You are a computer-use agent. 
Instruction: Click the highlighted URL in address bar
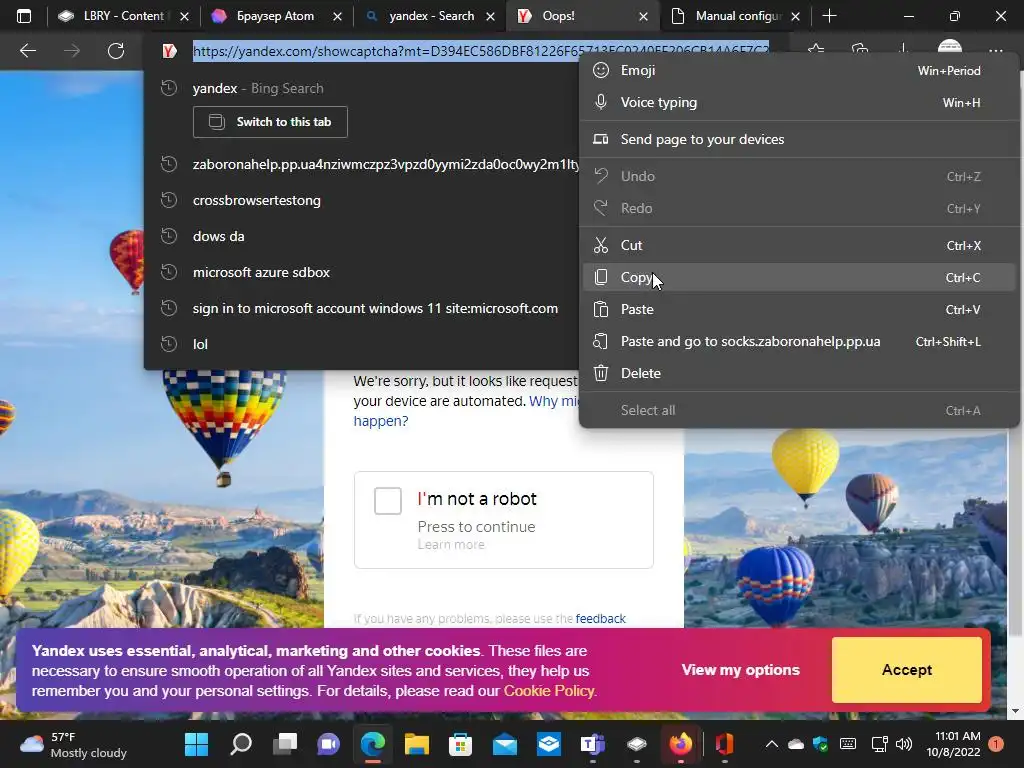click(481, 51)
